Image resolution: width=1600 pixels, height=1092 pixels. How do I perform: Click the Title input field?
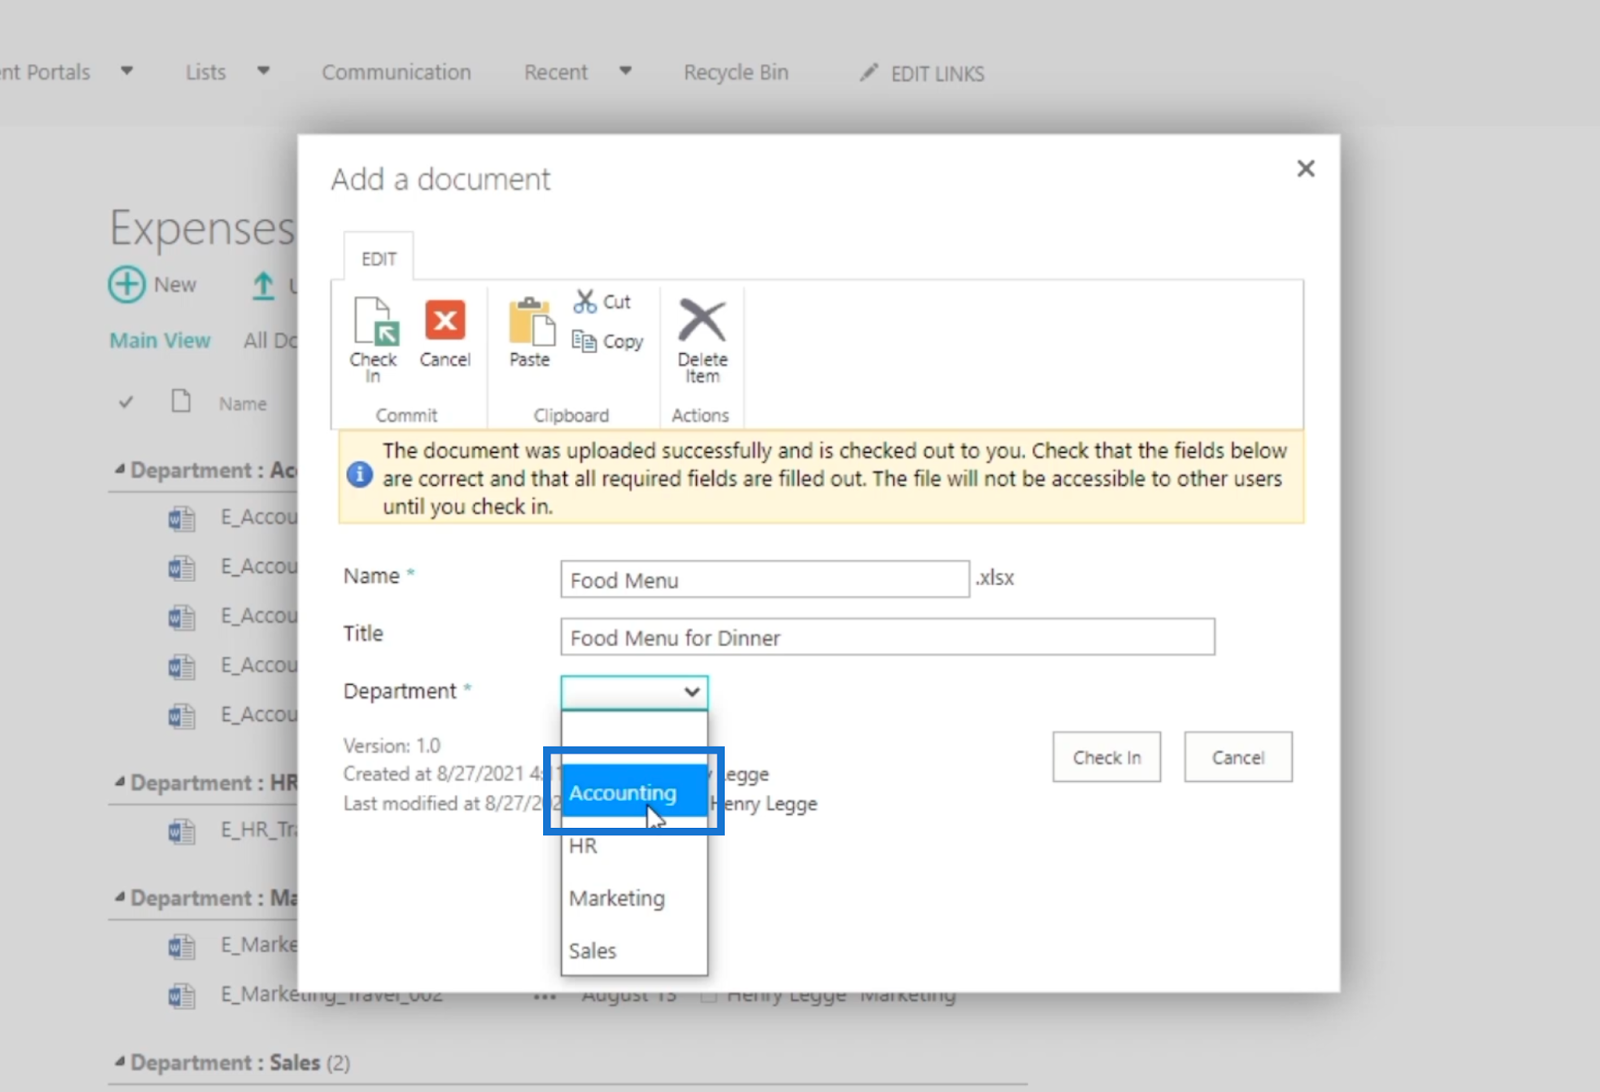(x=887, y=638)
